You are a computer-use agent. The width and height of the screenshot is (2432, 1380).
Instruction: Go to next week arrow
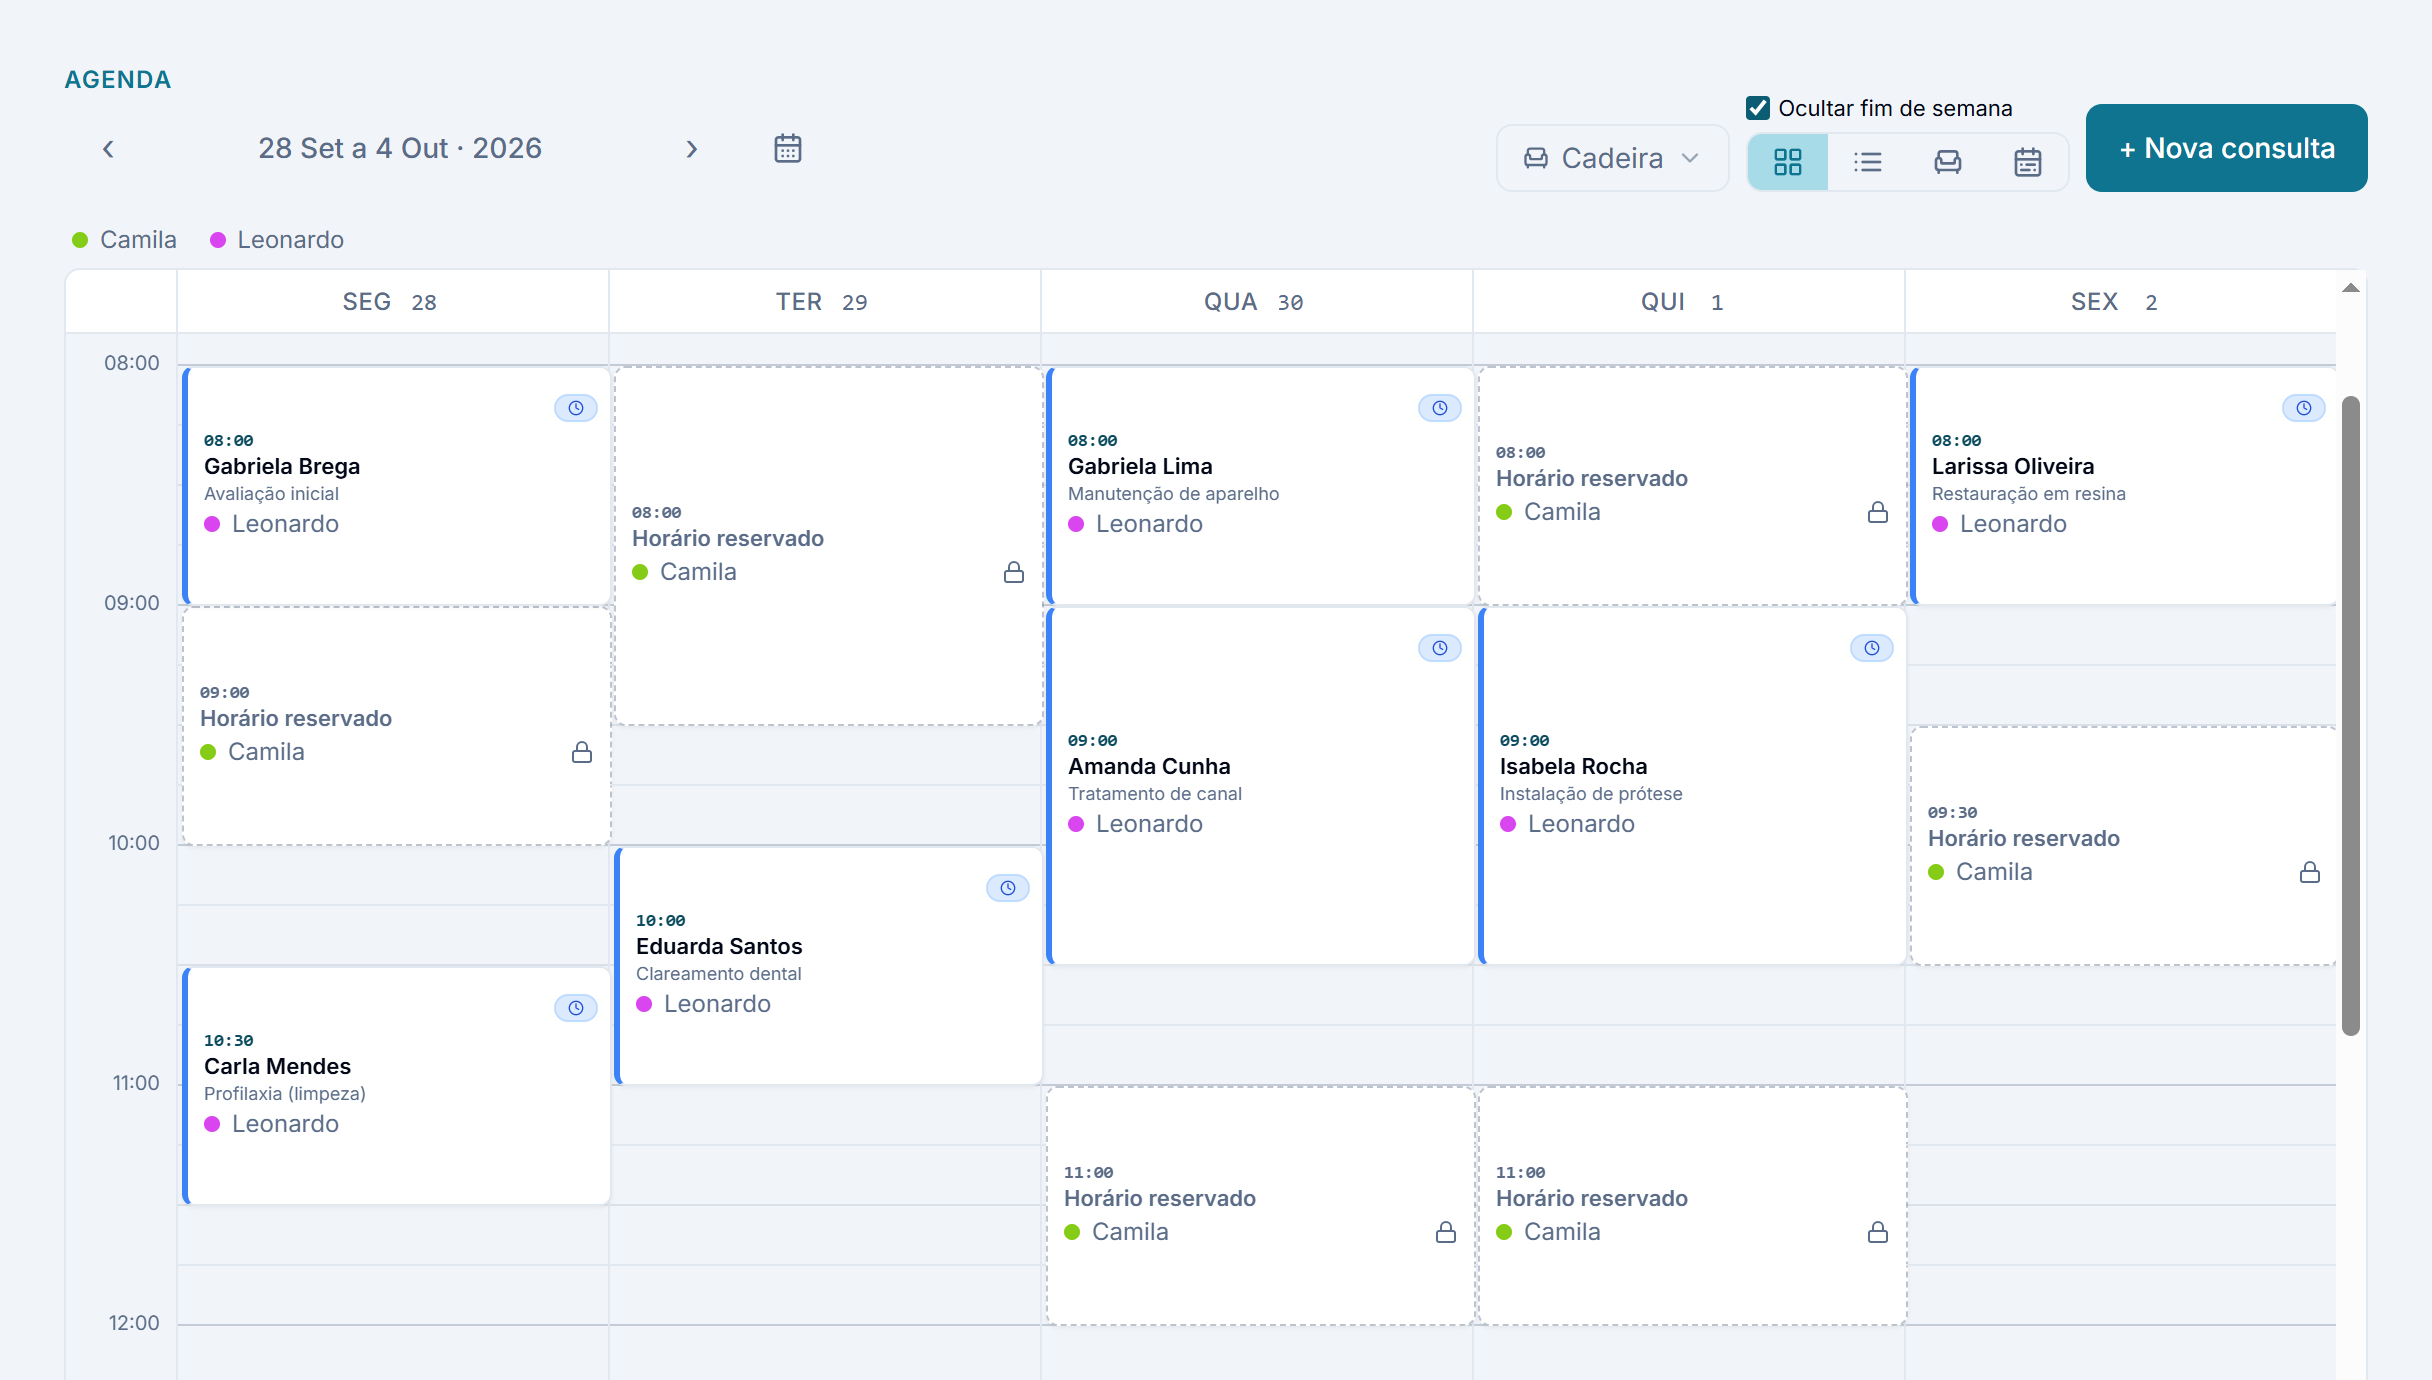pos(692,149)
